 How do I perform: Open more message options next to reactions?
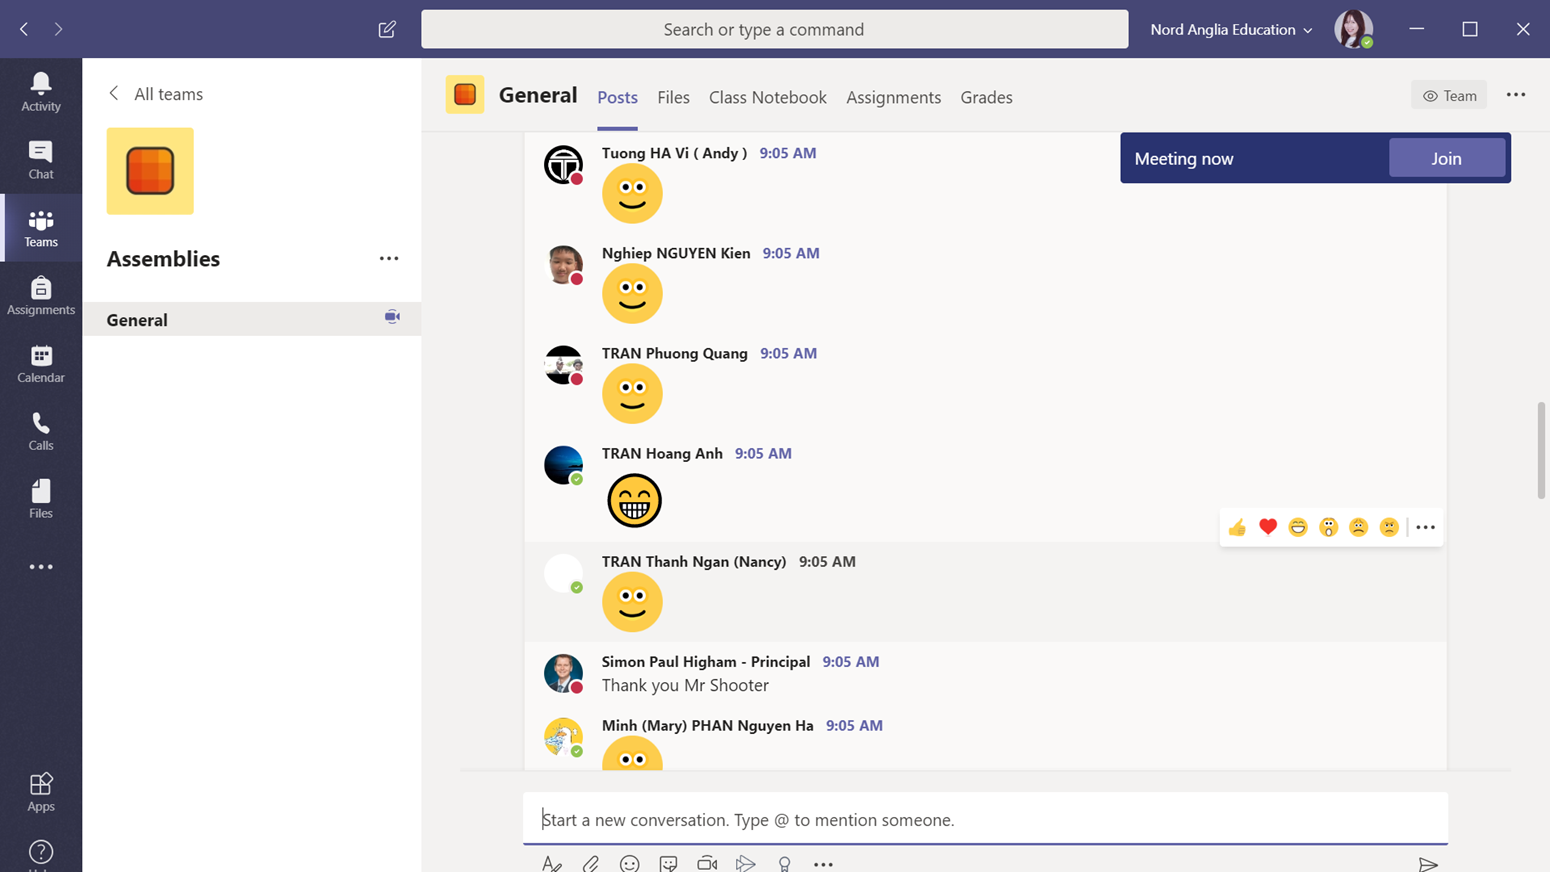1426,527
